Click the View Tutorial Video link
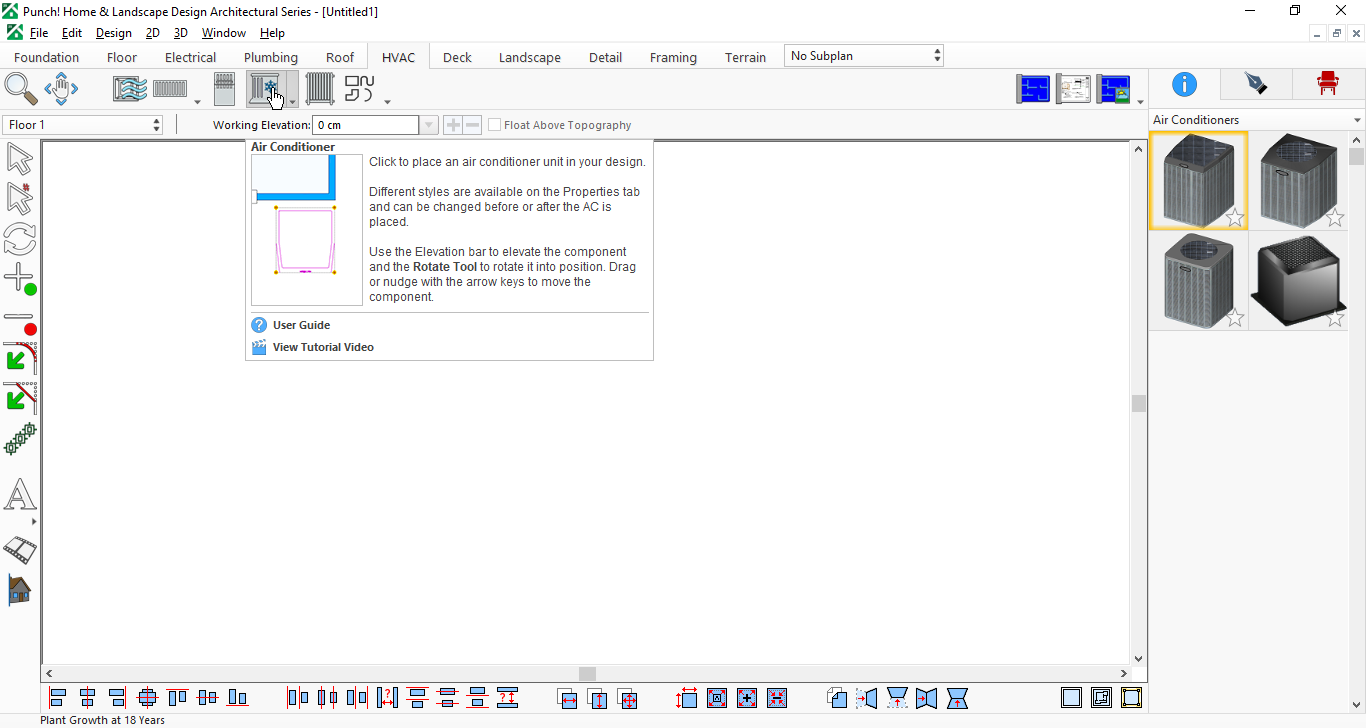1366x728 pixels. coord(323,347)
